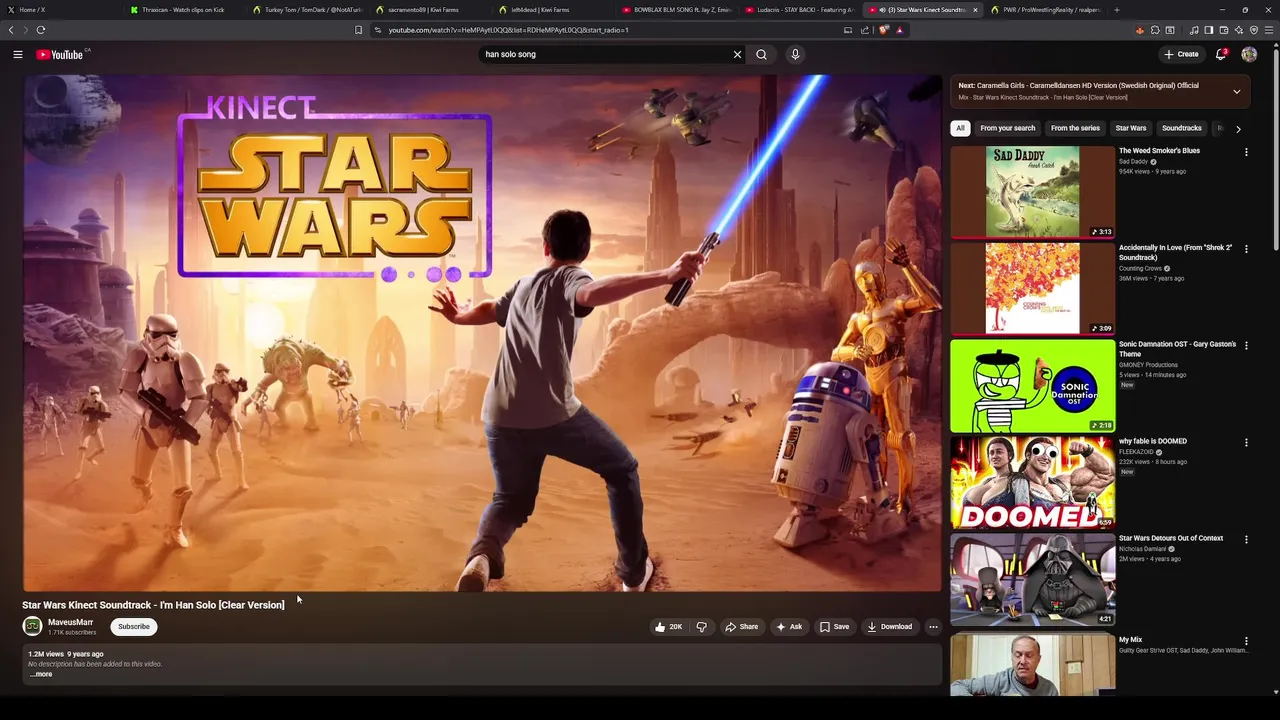Download the video
Viewport: 1280px width, 720px height.
[x=890, y=627]
